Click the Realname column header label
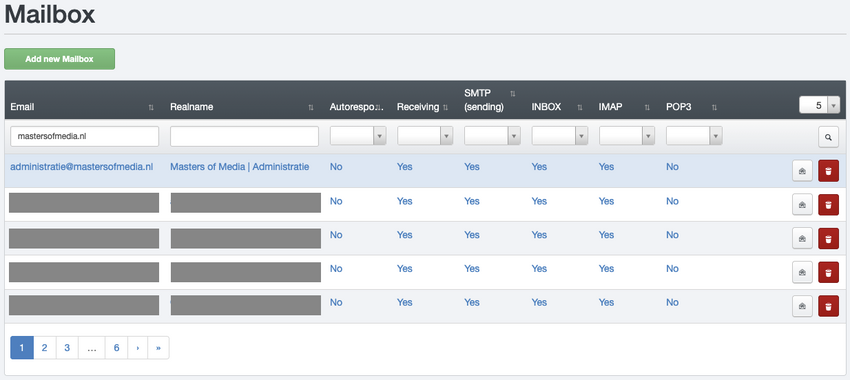 (191, 107)
